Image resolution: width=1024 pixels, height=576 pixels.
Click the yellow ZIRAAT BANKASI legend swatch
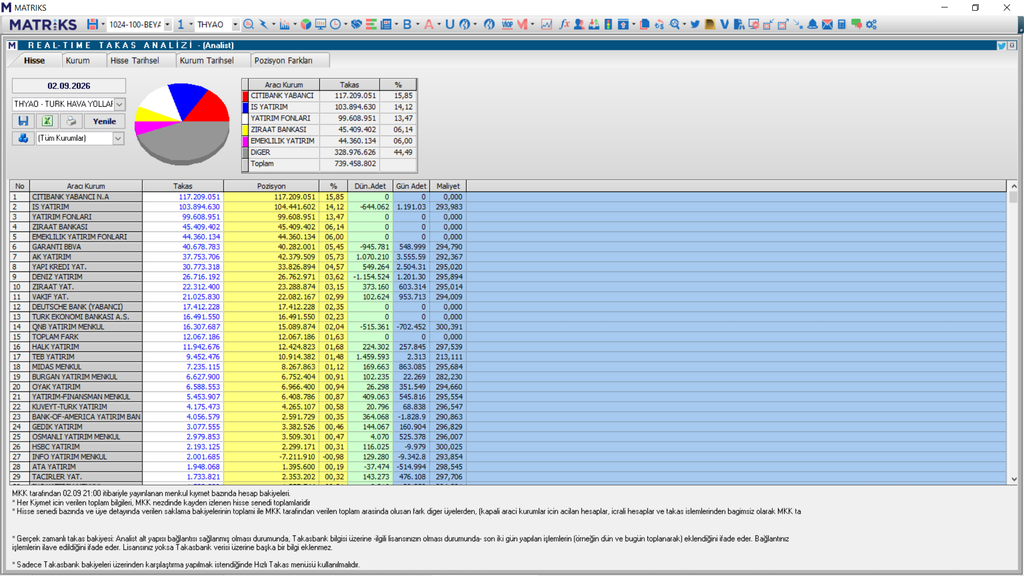pyautogui.click(x=246, y=130)
